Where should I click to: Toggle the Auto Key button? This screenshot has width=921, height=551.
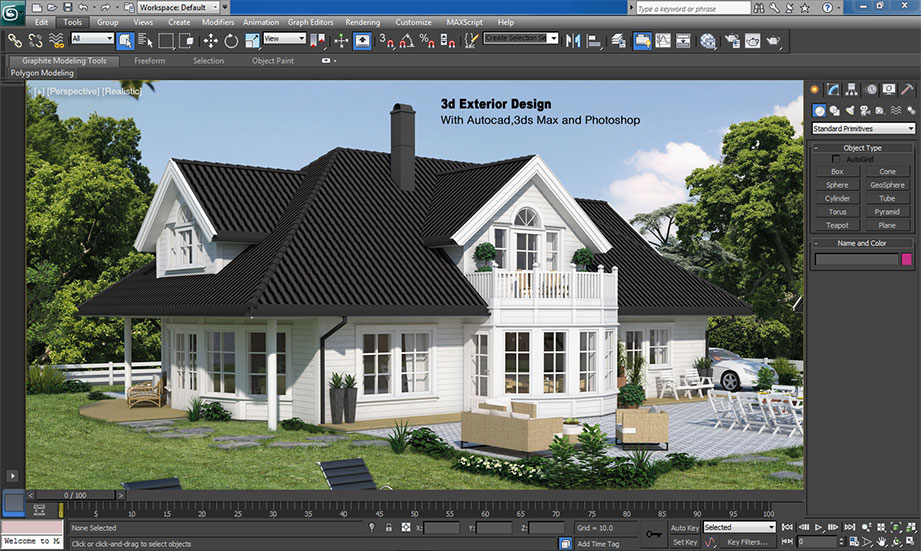click(x=685, y=528)
